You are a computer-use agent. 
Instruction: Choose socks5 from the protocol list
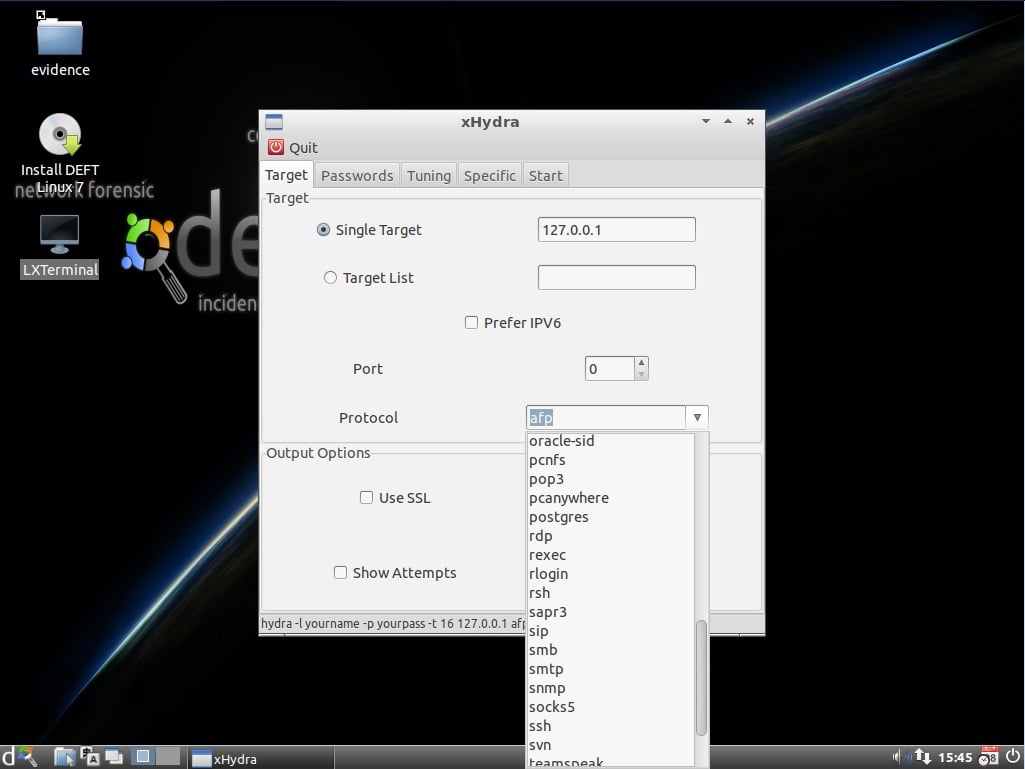pos(611,707)
